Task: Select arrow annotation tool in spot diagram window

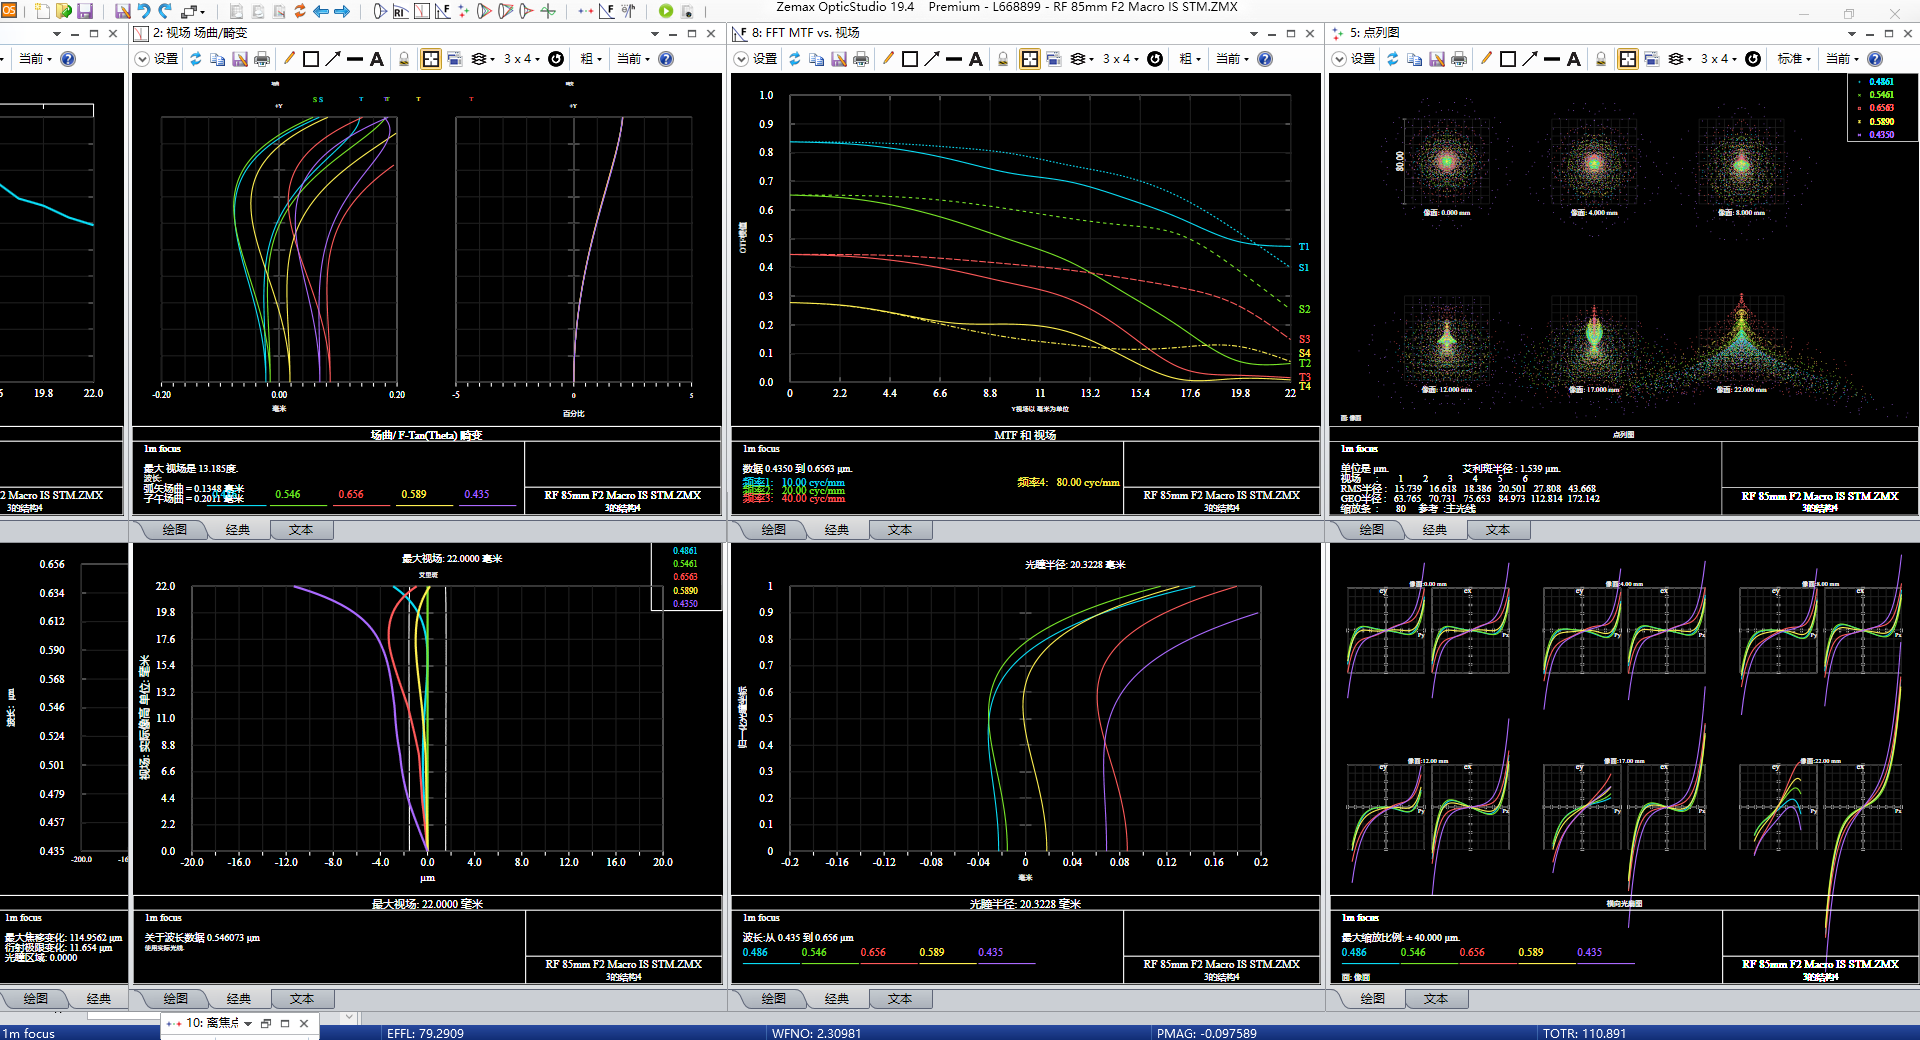Action: click(x=1530, y=59)
